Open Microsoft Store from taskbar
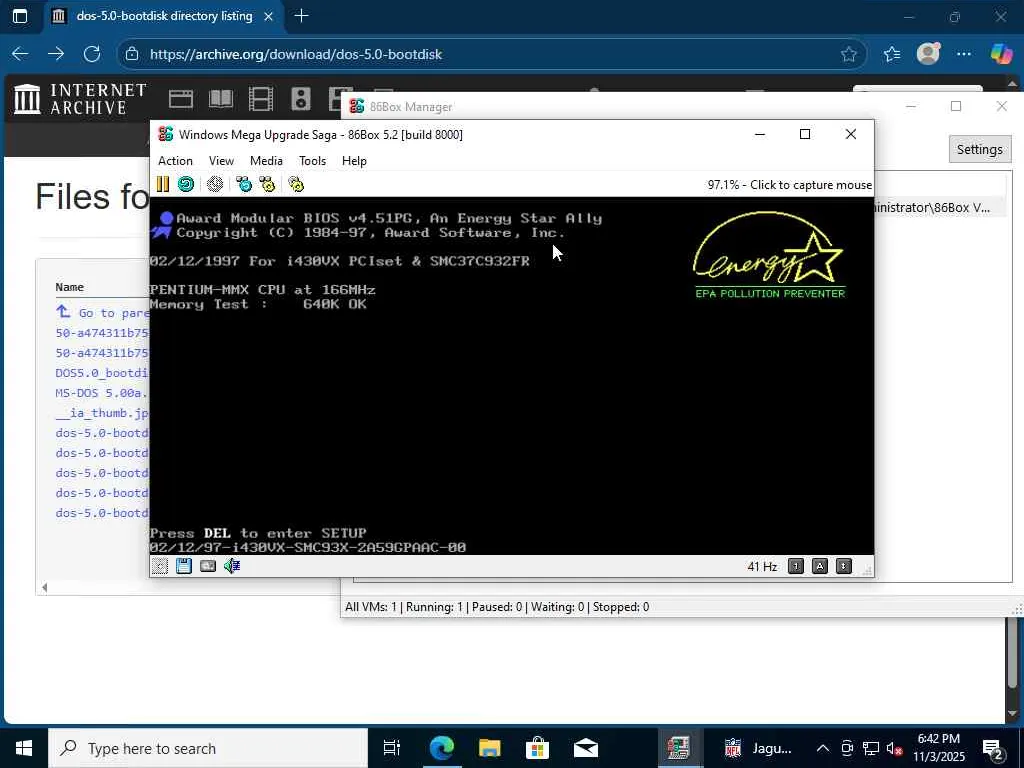 pos(537,748)
